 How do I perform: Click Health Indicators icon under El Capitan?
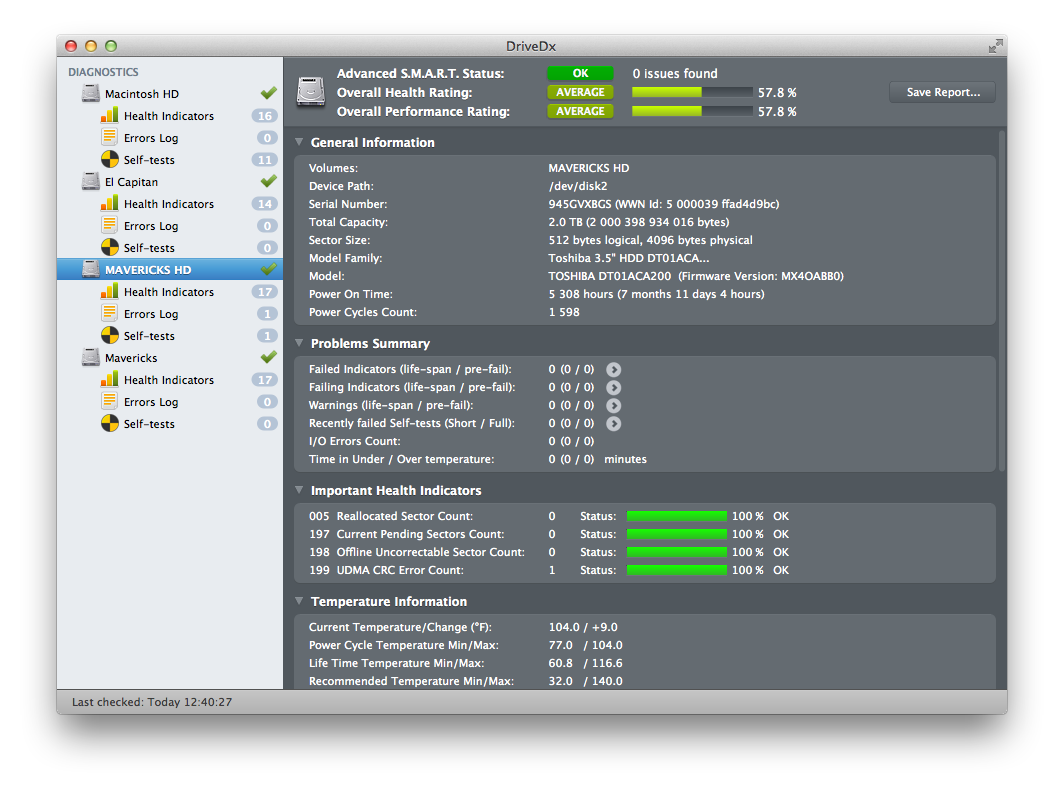pos(109,204)
